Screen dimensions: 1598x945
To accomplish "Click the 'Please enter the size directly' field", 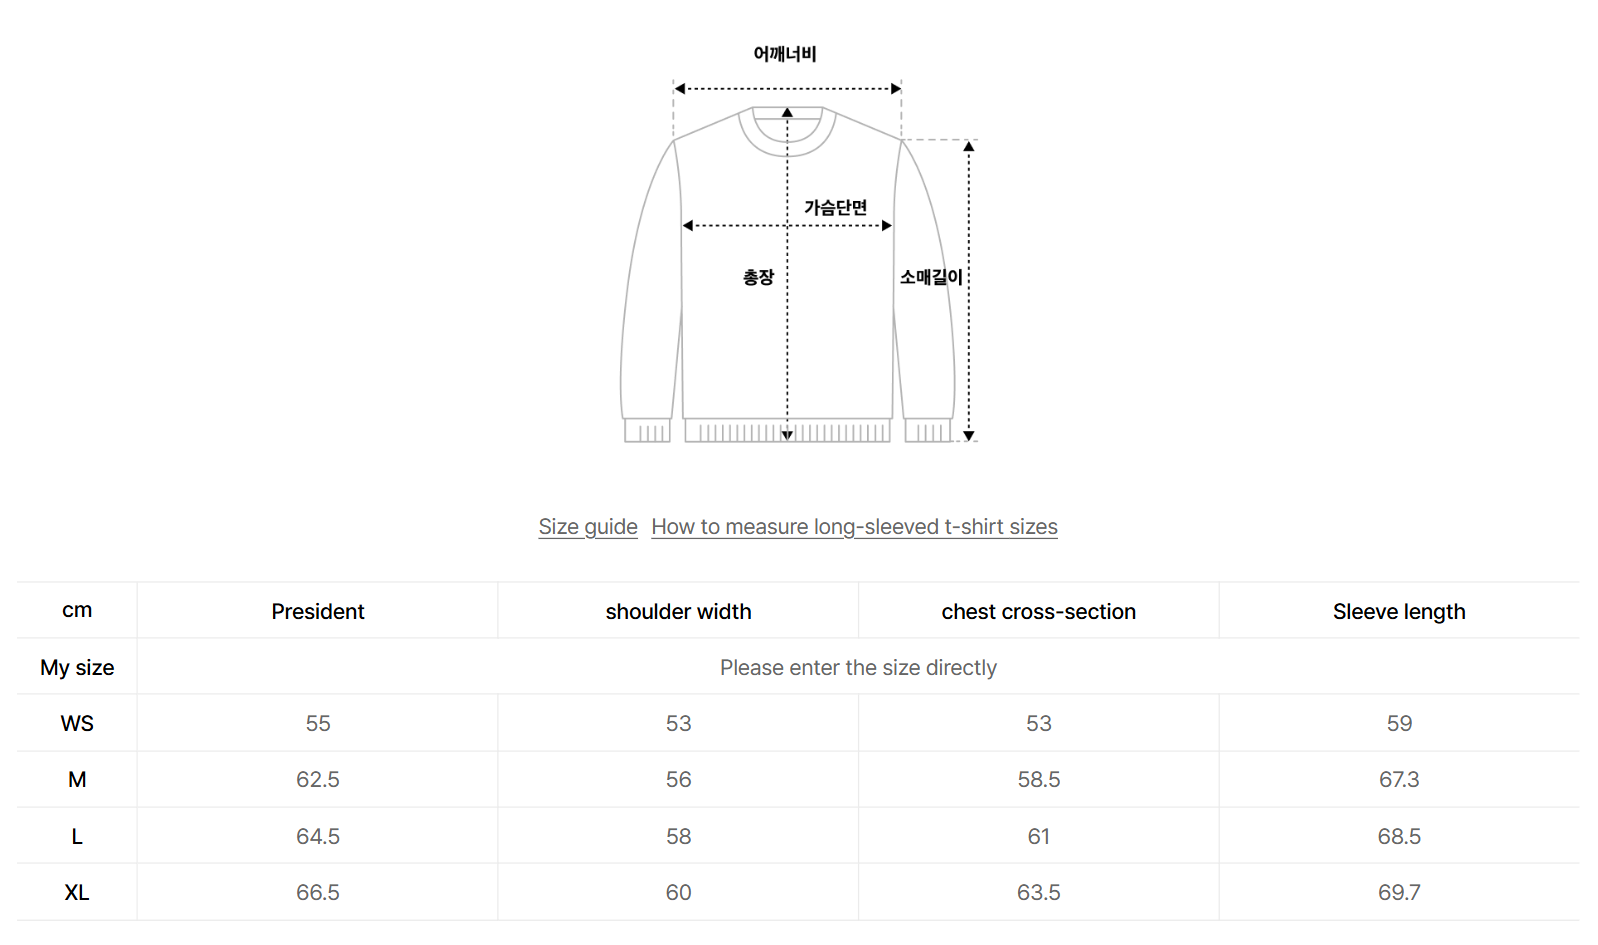I will (x=858, y=668).
